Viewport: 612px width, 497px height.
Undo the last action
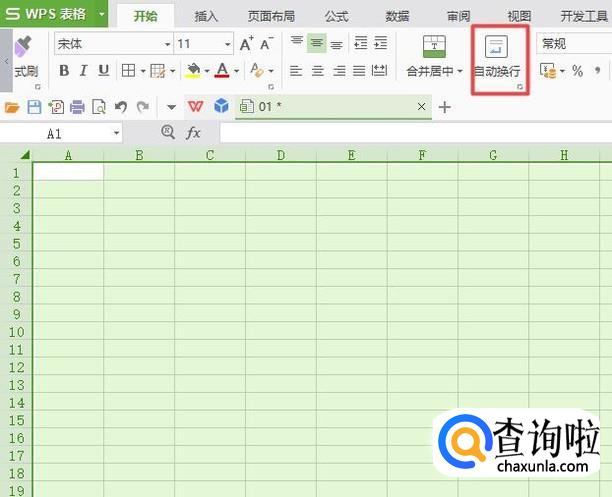[121, 107]
